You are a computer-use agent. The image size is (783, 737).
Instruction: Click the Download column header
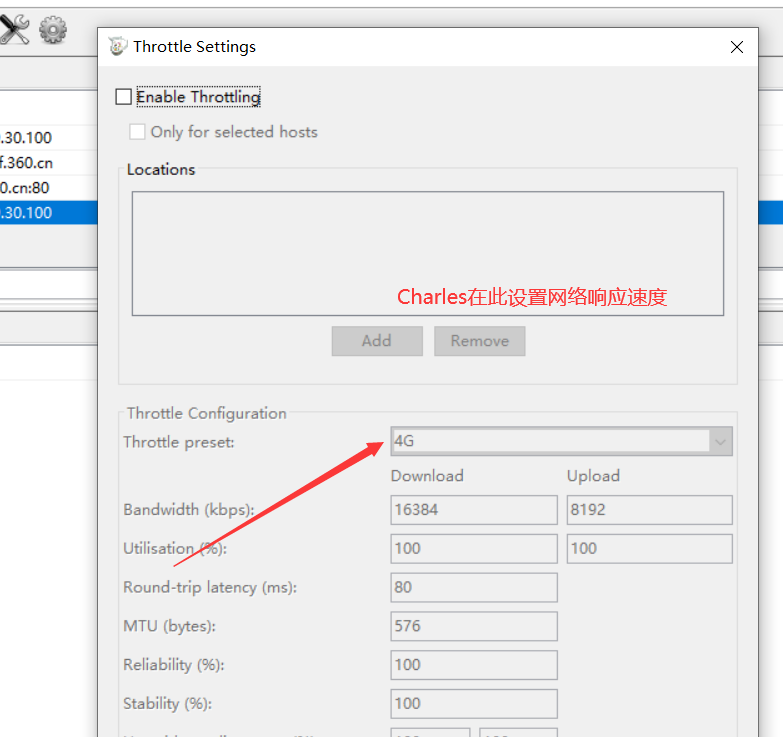(427, 476)
